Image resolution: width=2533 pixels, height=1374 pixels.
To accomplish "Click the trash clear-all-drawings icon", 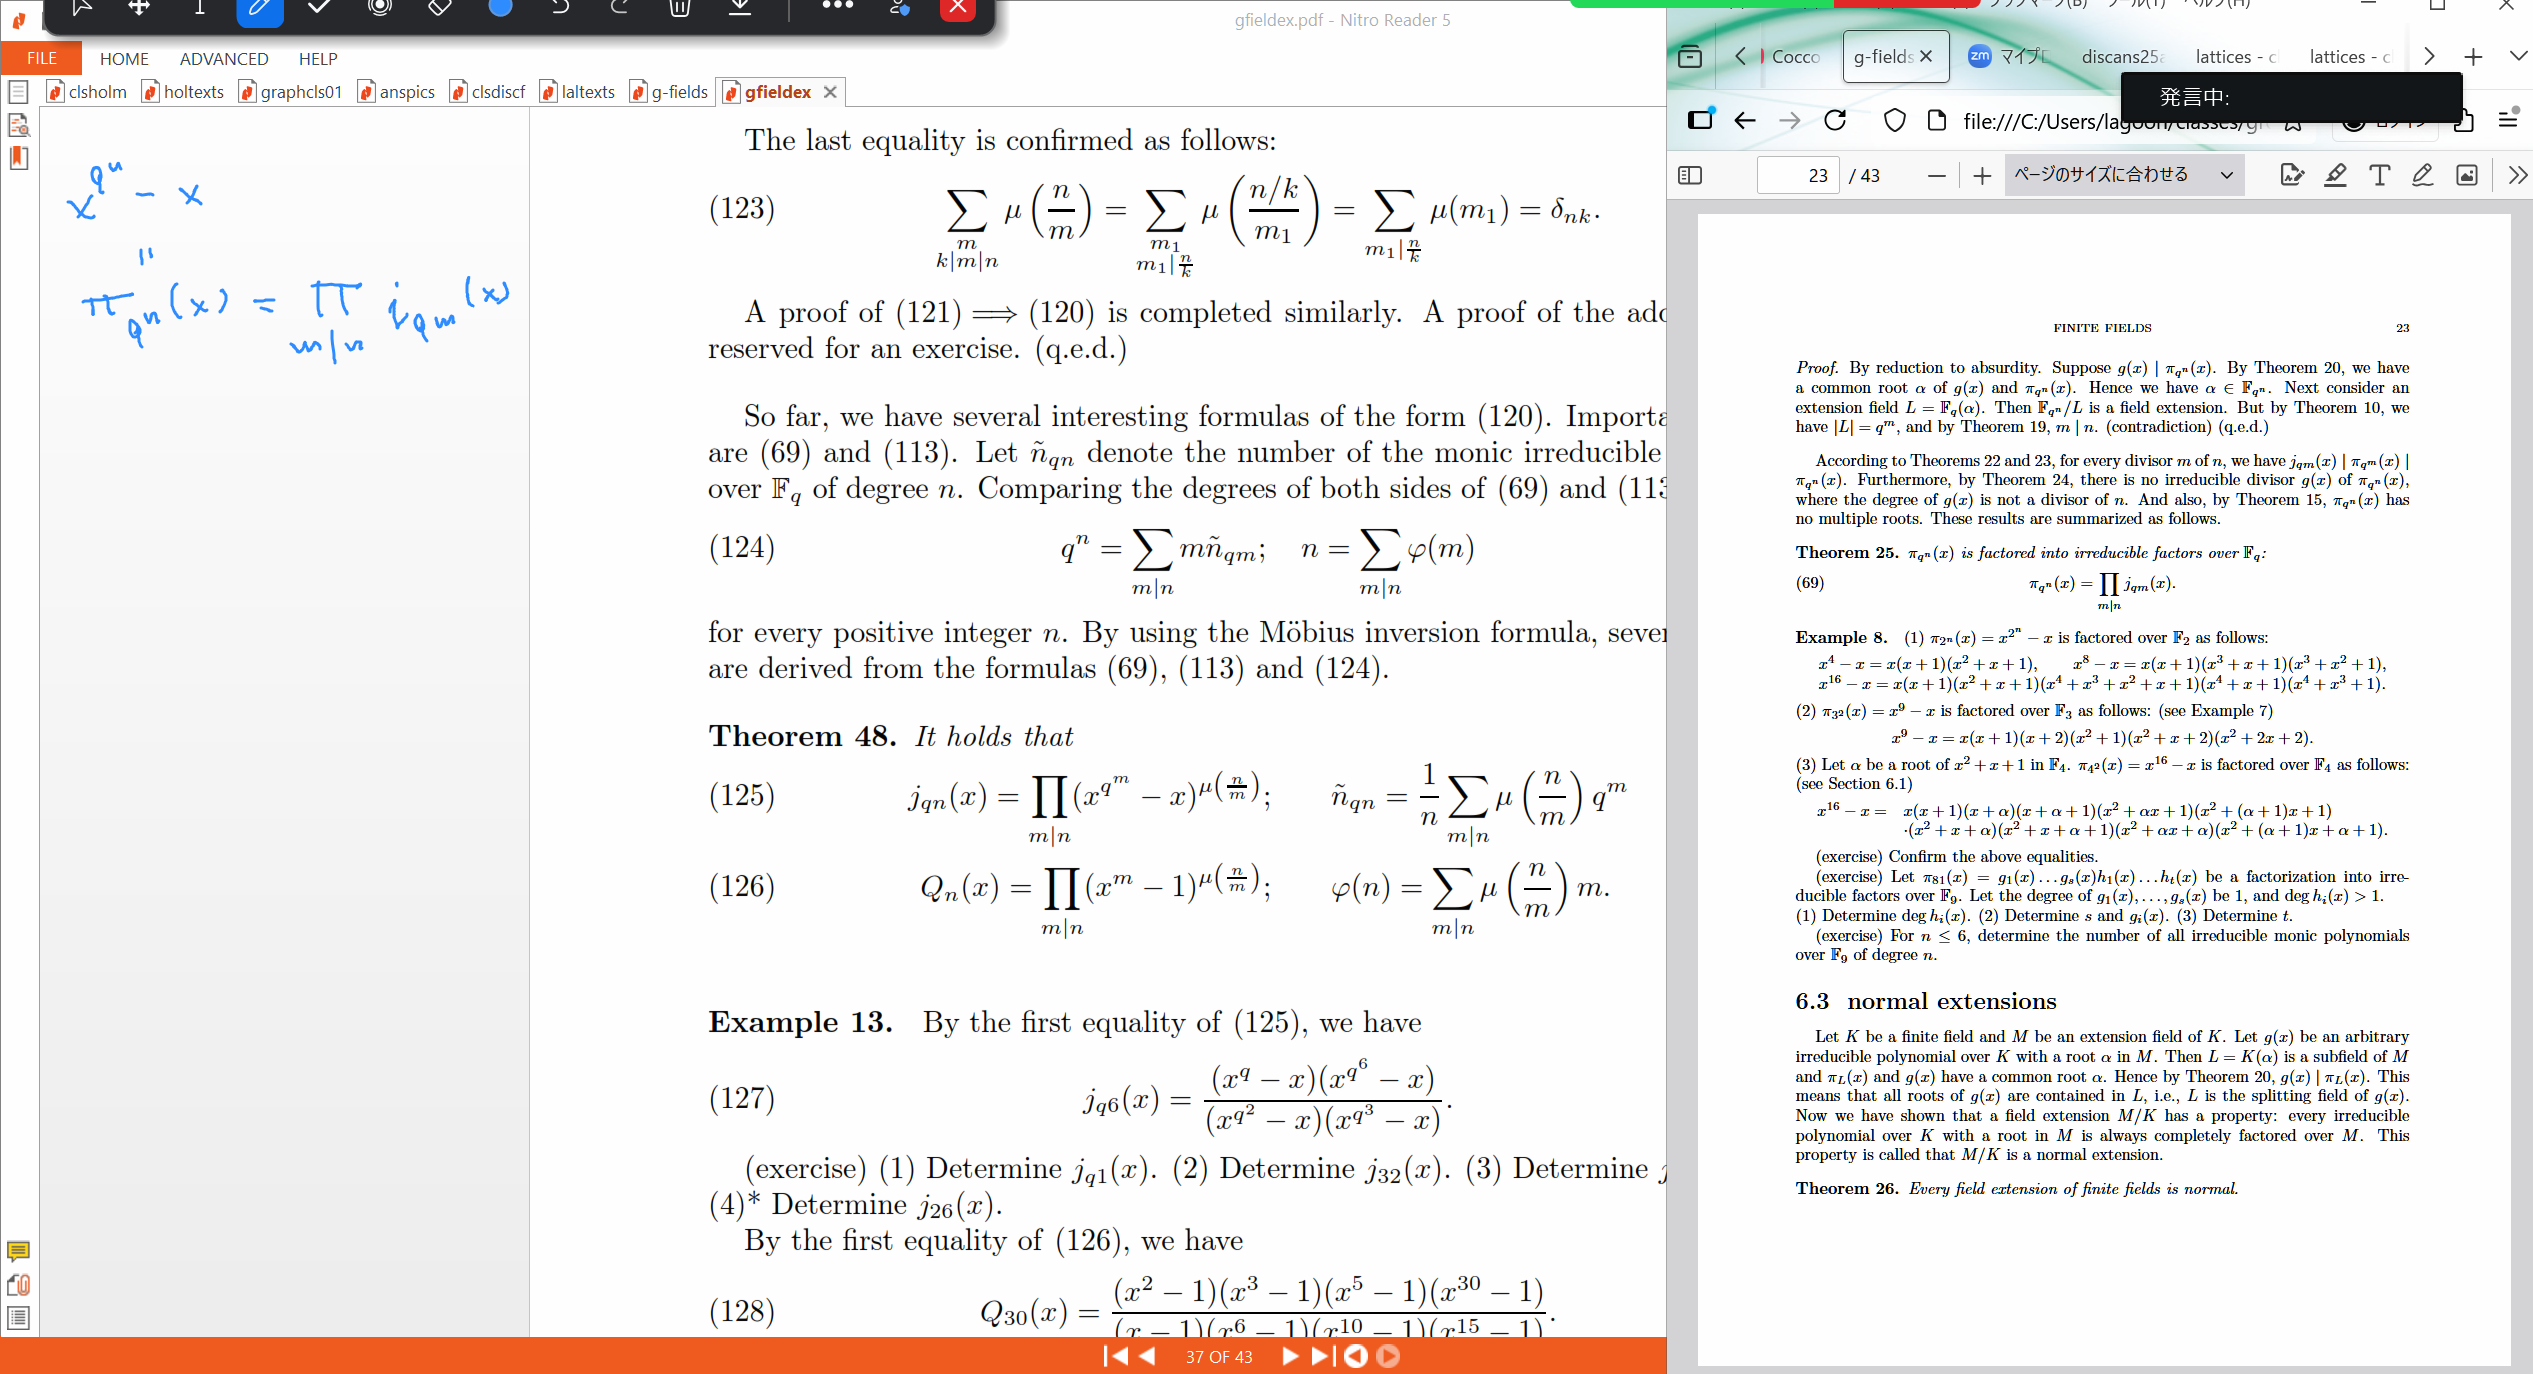I will point(680,8).
